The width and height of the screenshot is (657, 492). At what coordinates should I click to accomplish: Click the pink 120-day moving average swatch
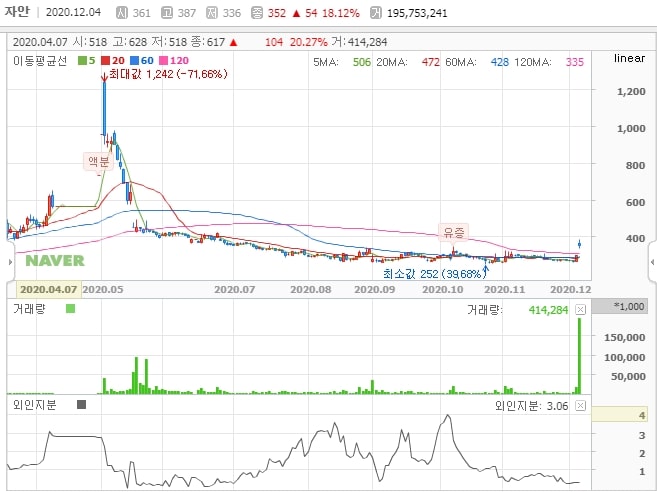pyautogui.click(x=163, y=61)
